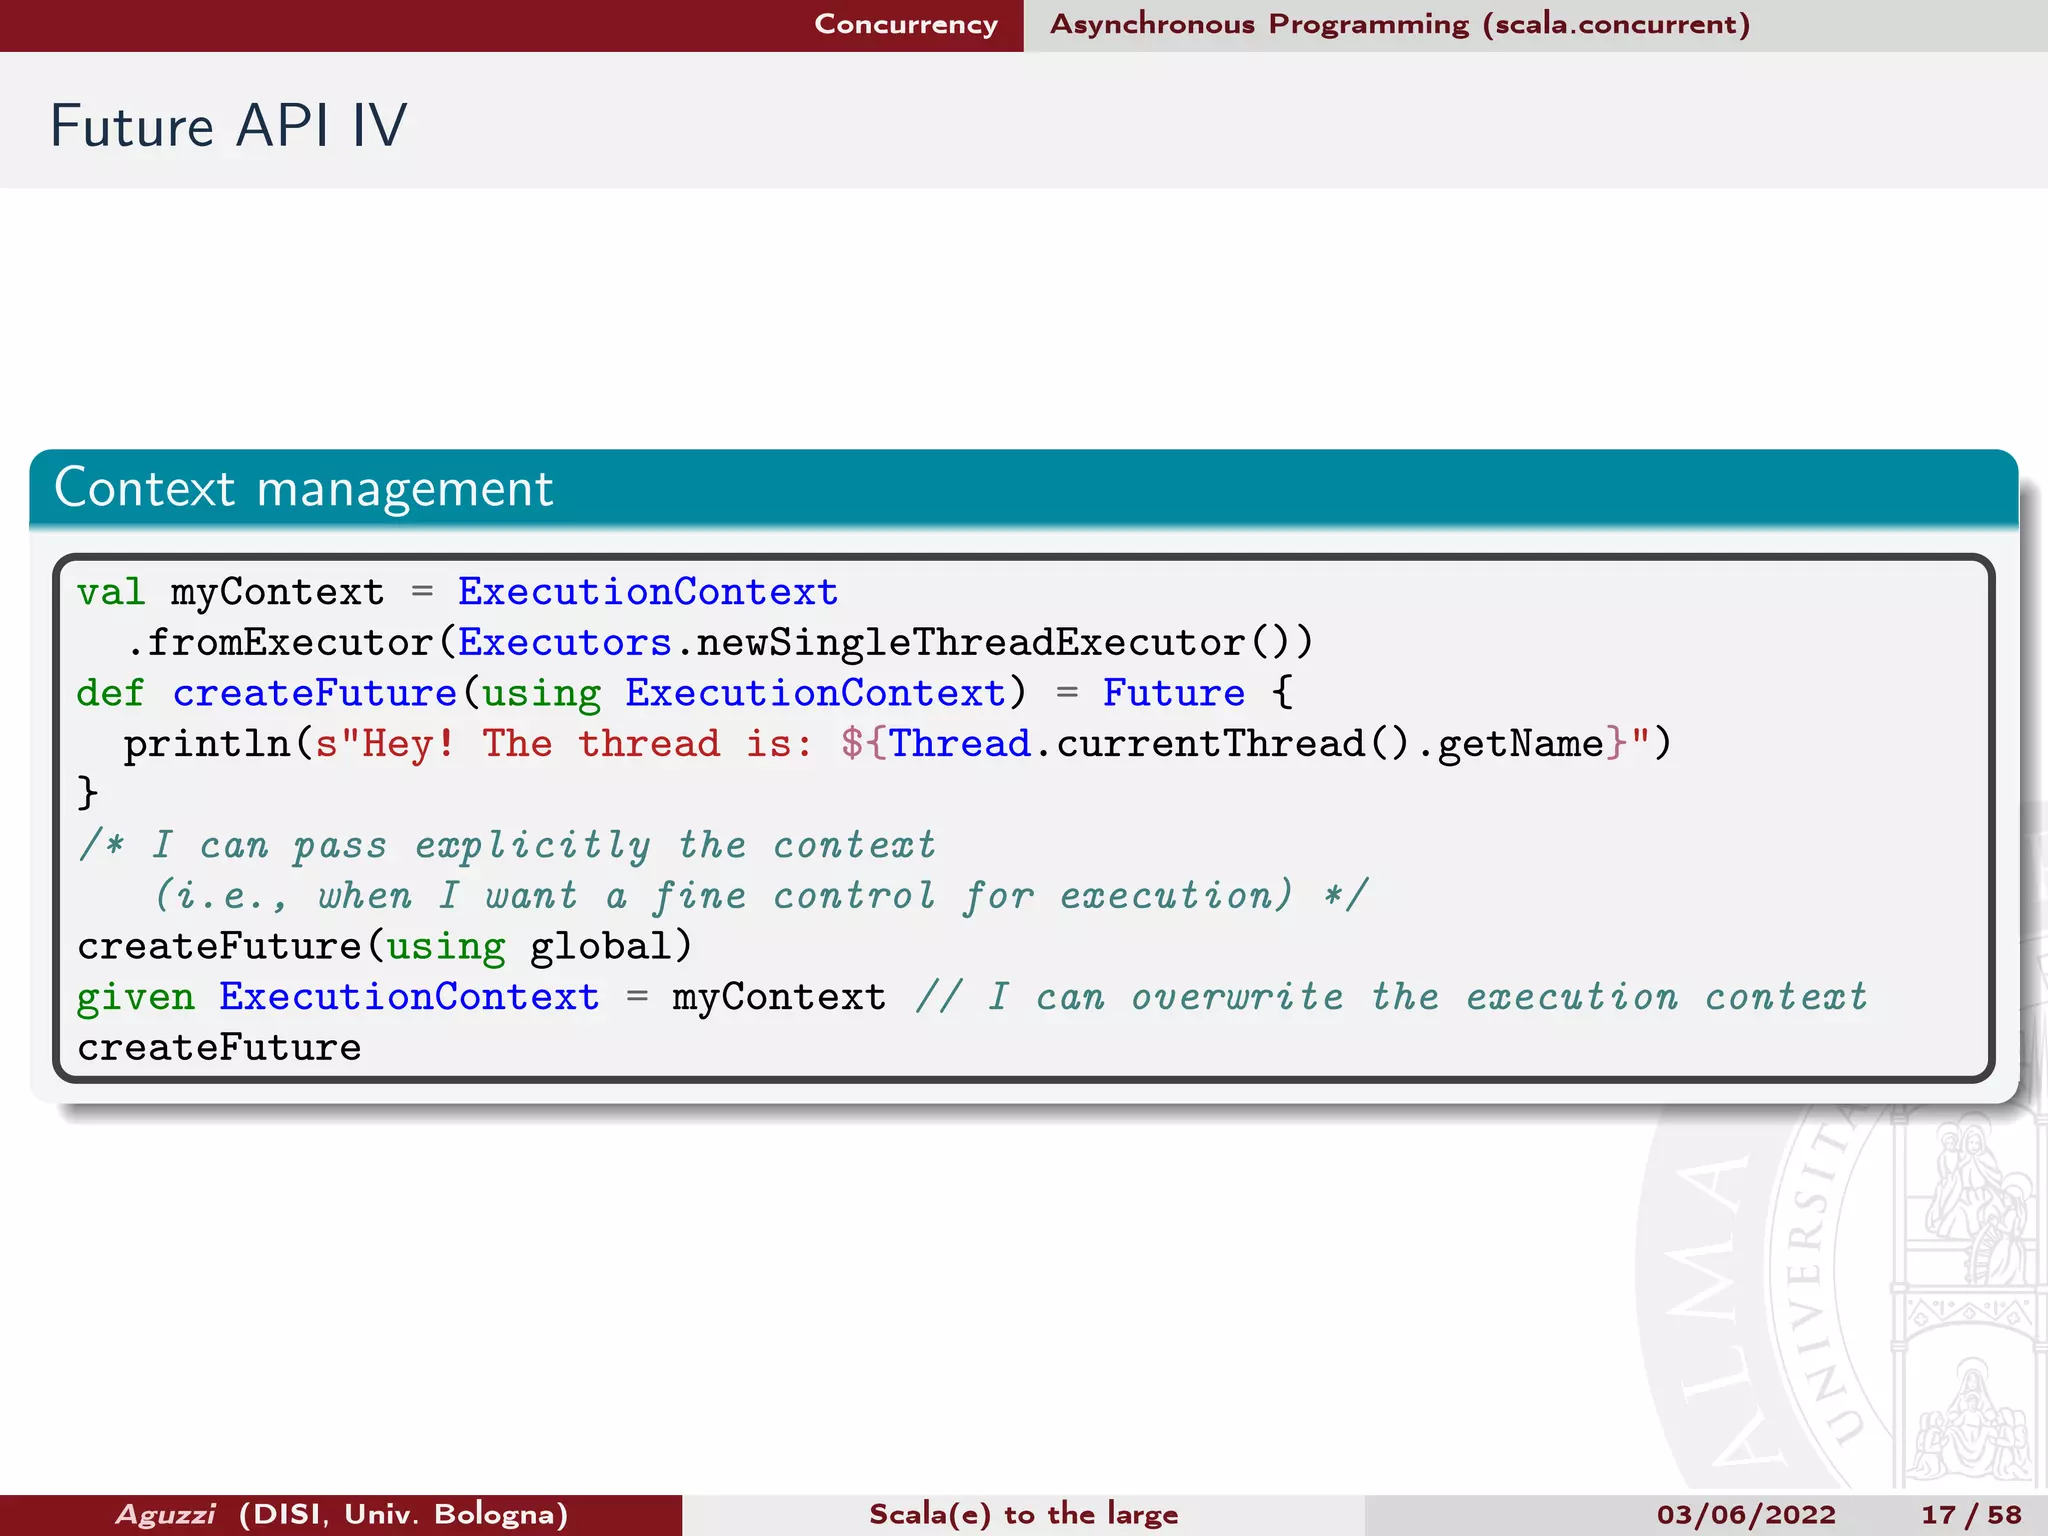Click 'given ExecutionContext = myContext' code
Screen dimensions: 2048x1536
(x=481, y=998)
